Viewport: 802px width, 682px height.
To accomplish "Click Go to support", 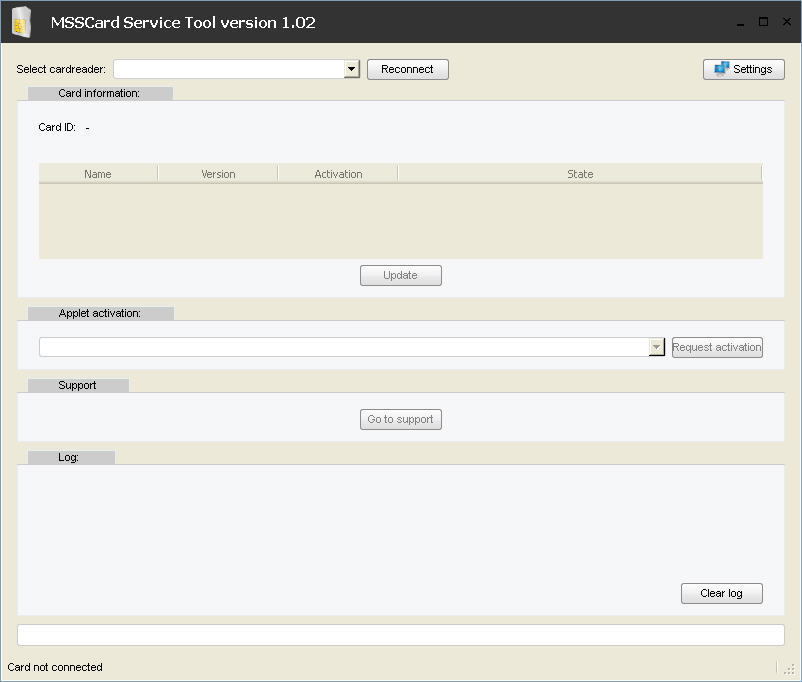I will coord(400,419).
